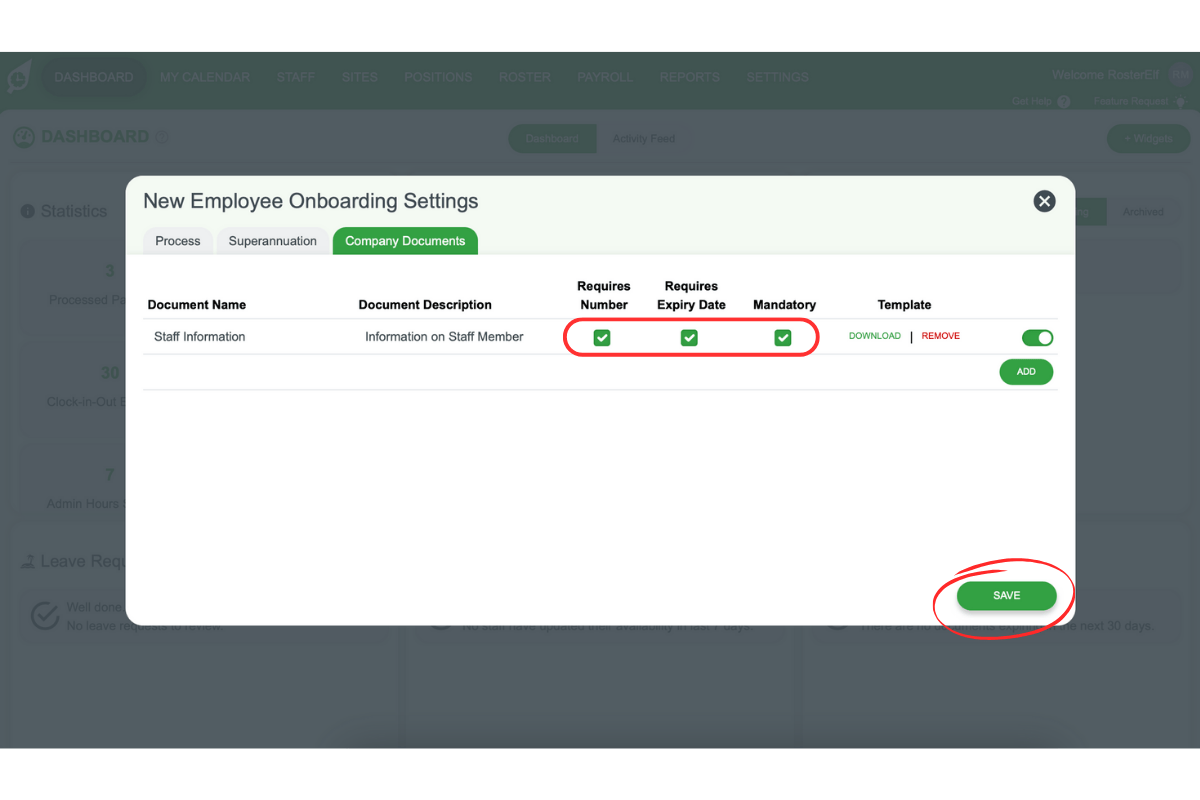Open SETTINGS in the top navigation
This screenshot has width=1200, height=800.
(778, 77)
